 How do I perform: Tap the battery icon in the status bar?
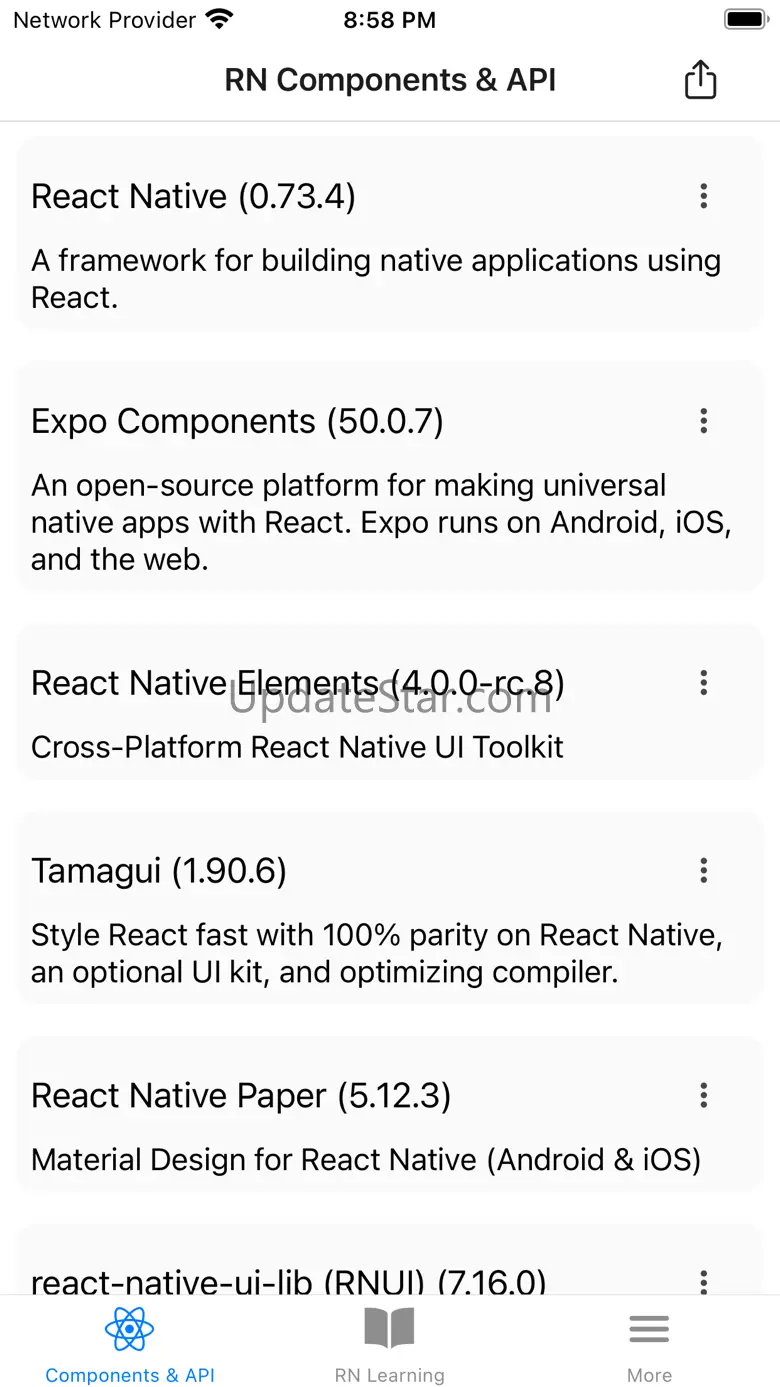(x=745, y=19)
